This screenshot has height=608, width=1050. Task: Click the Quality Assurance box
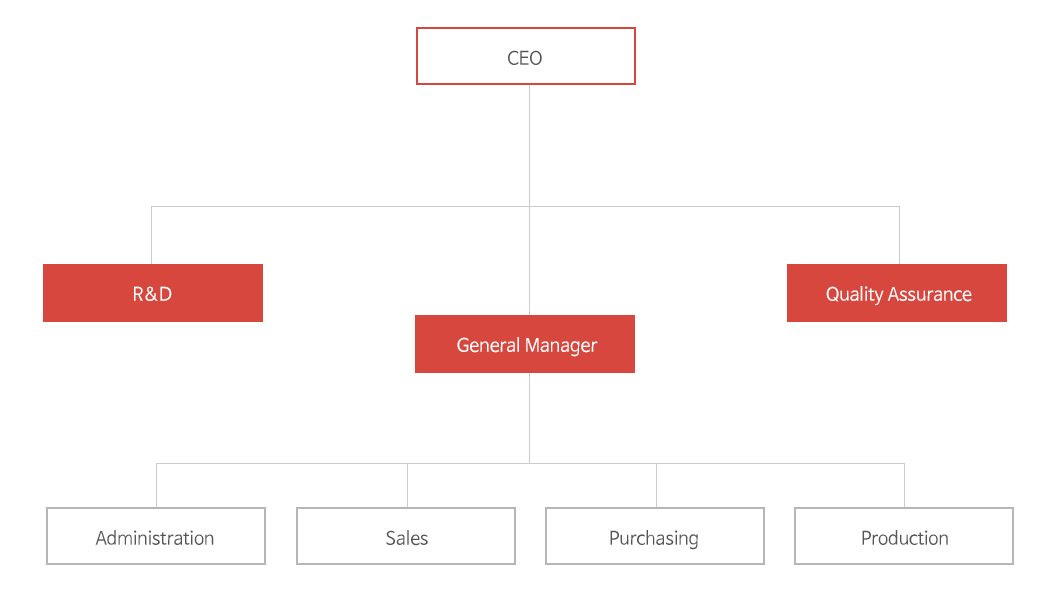[897, 293]
